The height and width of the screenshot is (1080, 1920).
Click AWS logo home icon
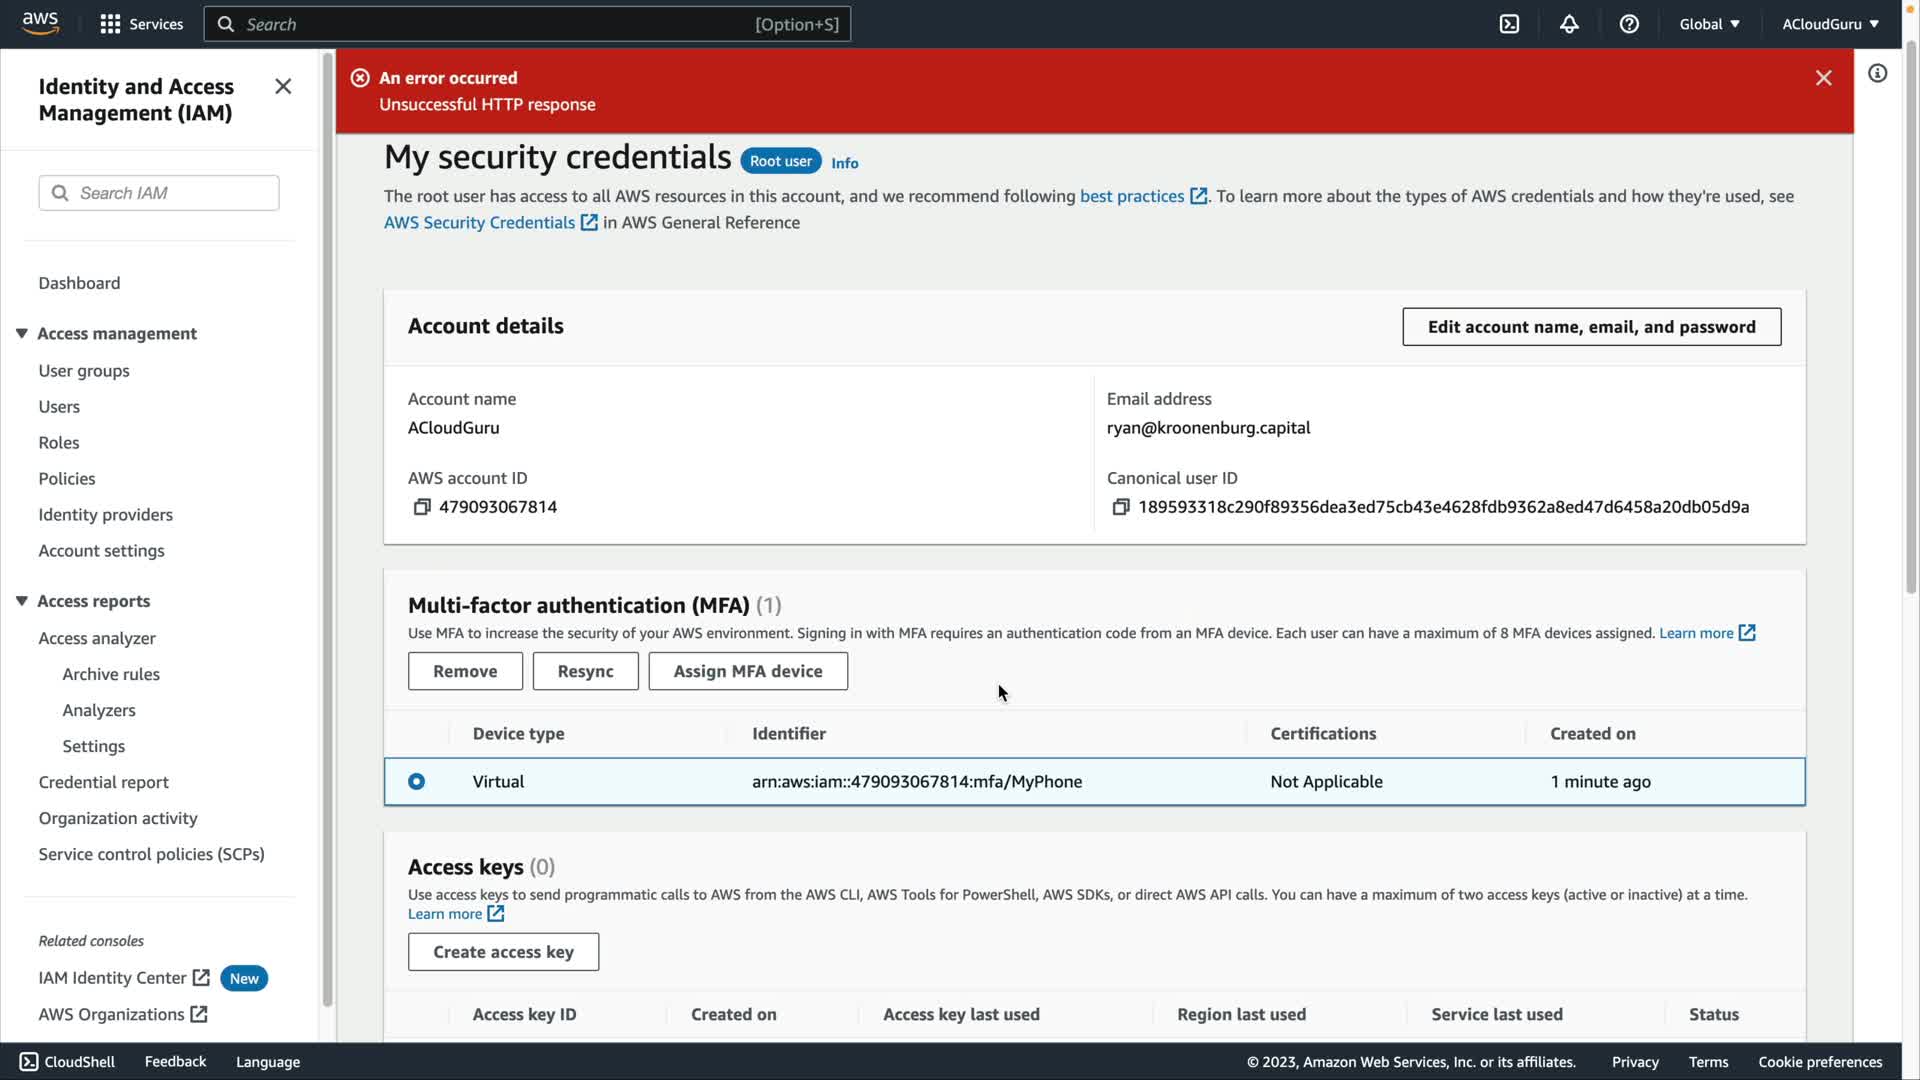(x=40, y=23)
